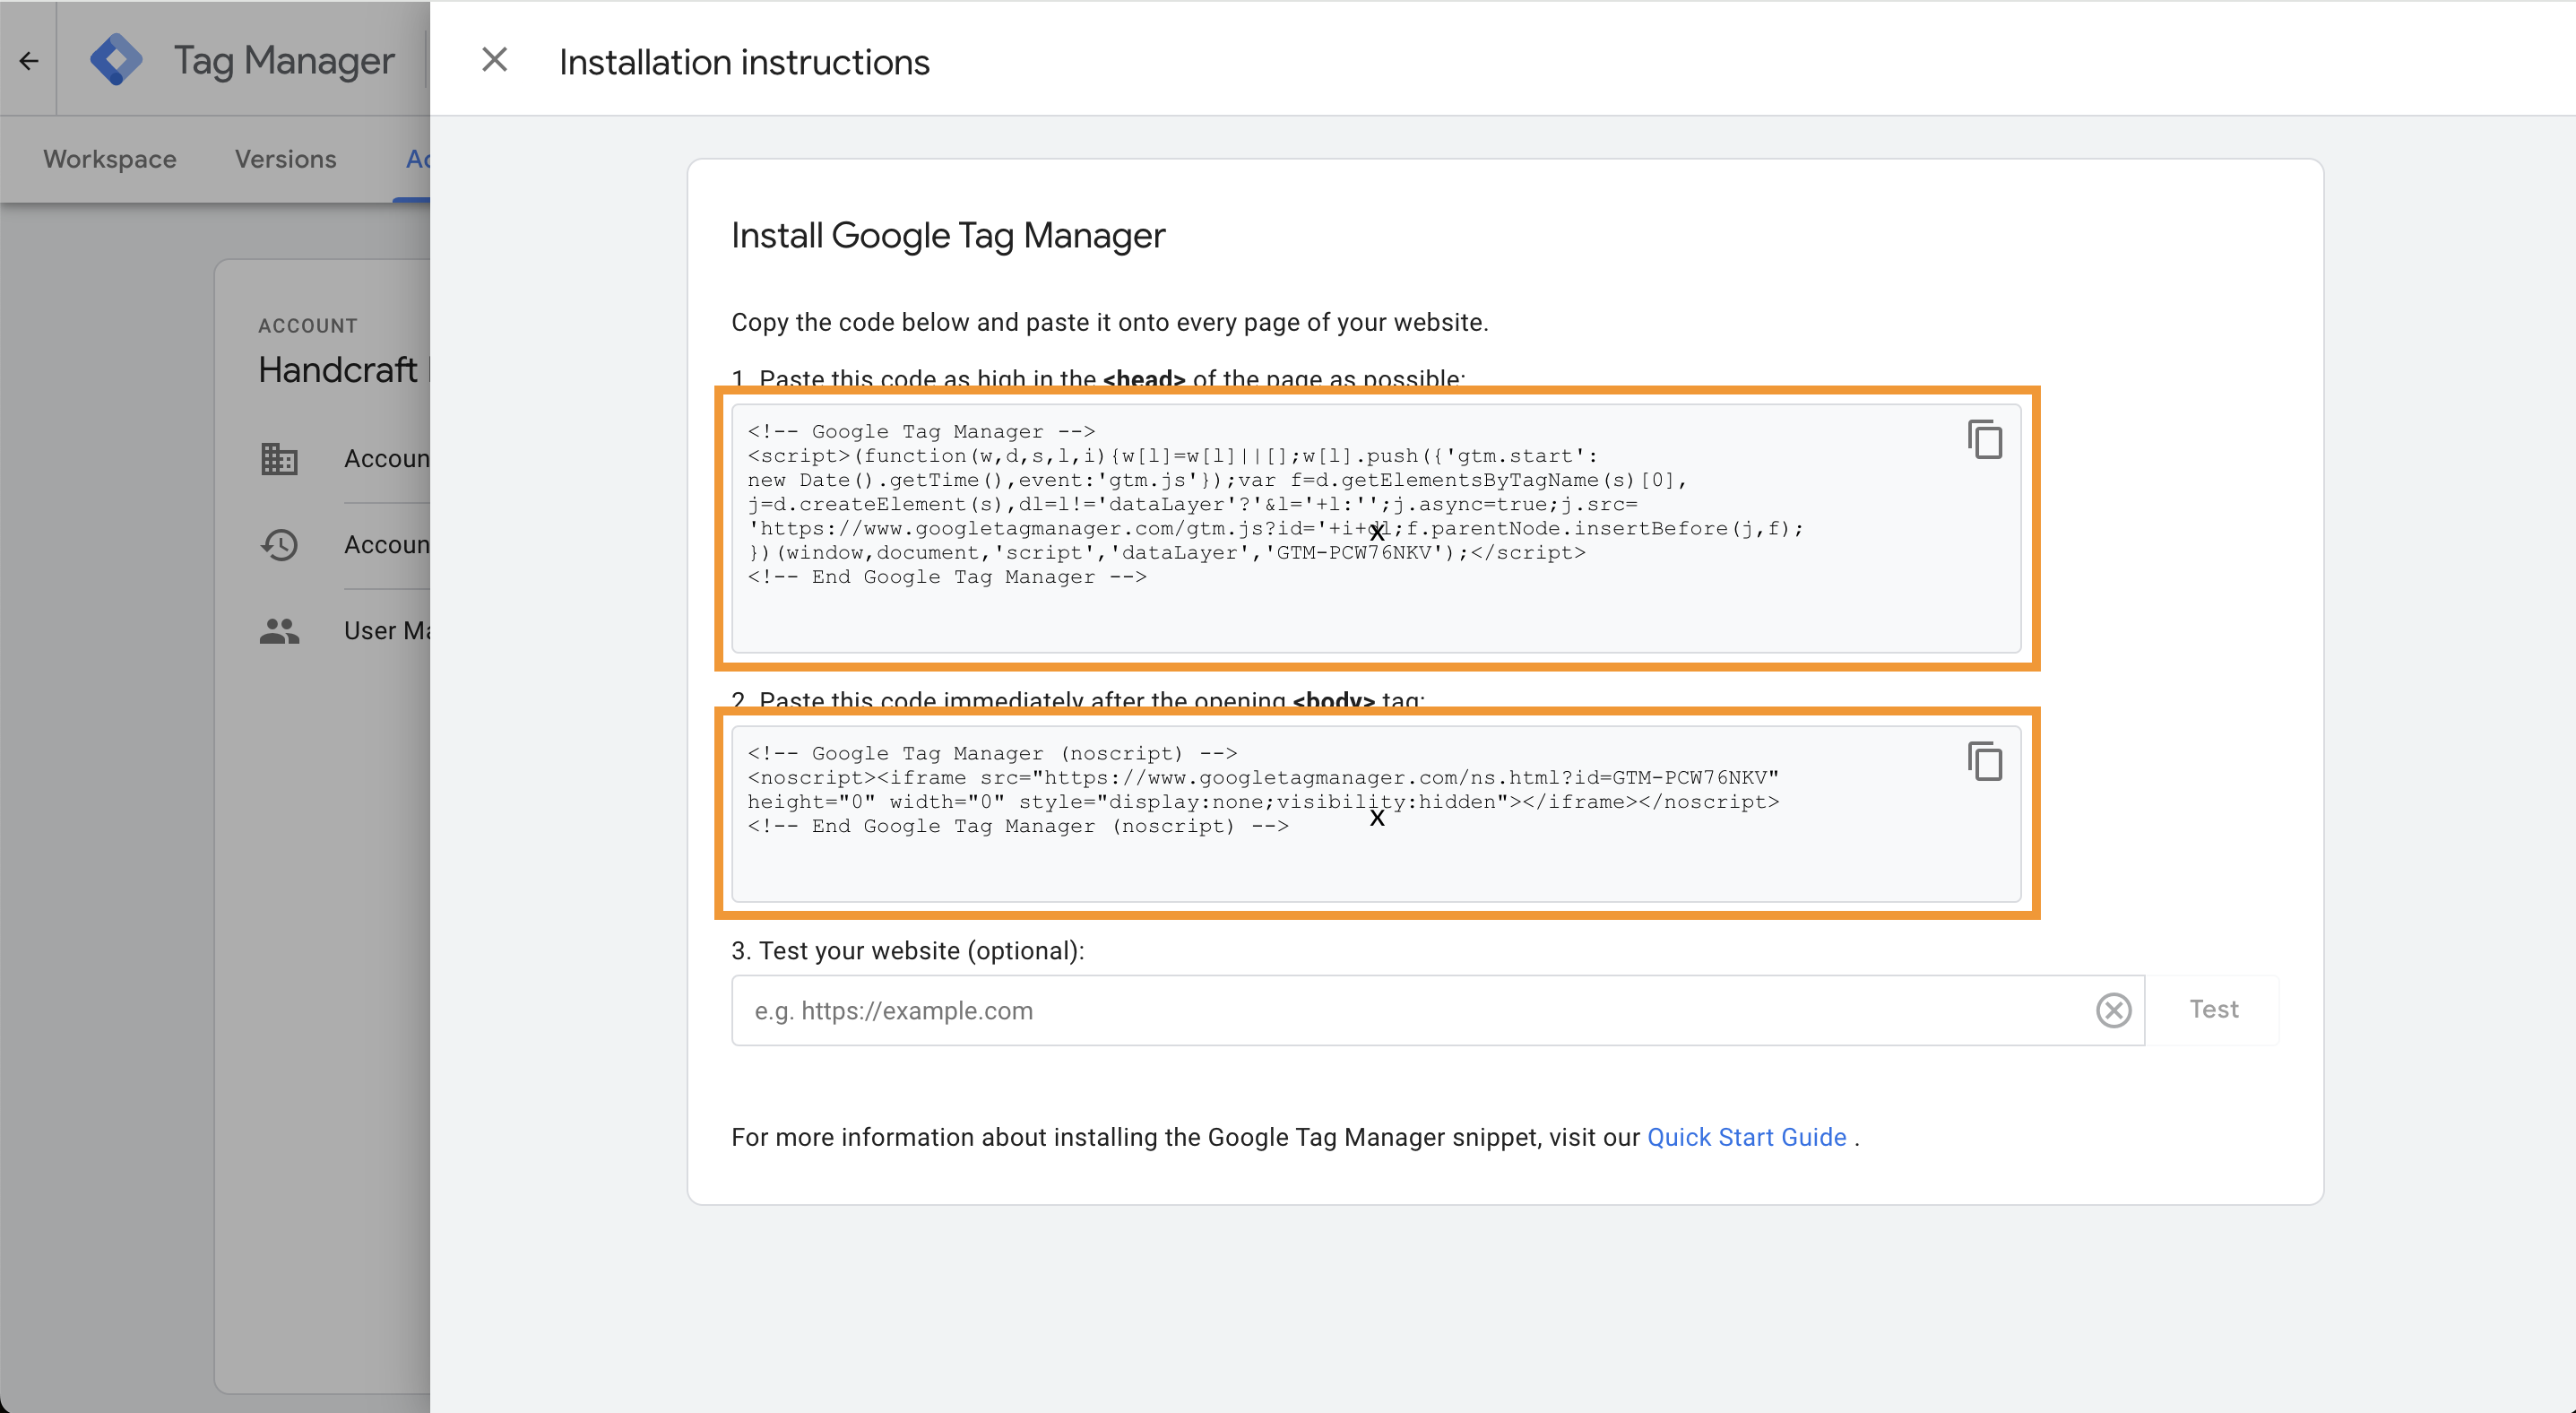Click the Test button

pyautogui.click(x=2213, y=1010)
